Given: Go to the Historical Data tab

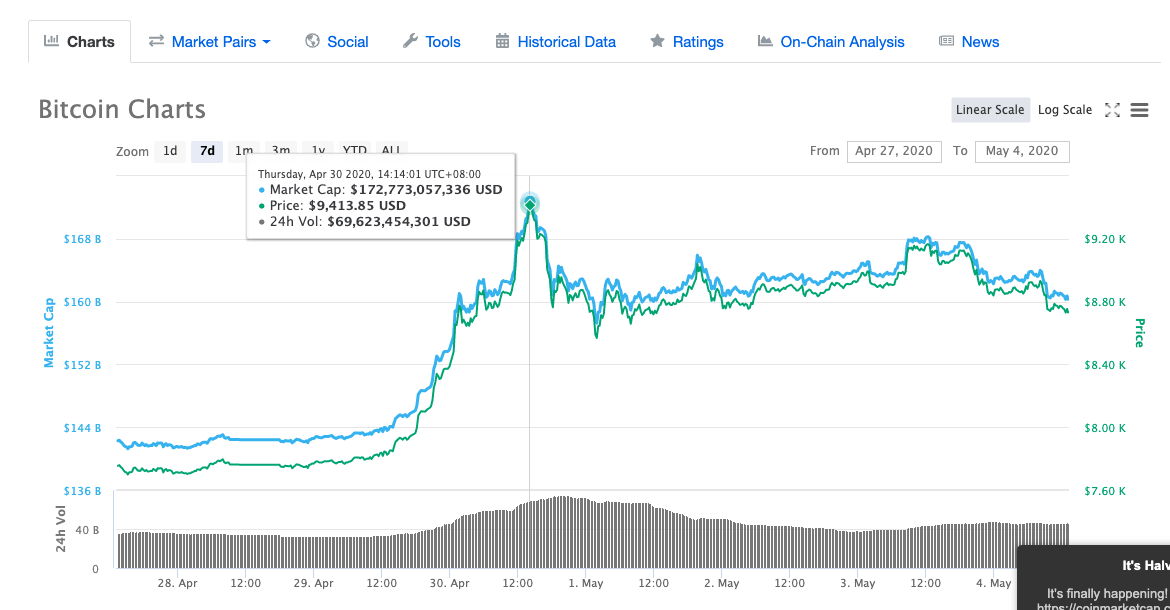Looking at the screenshot, I should [556, 42].
